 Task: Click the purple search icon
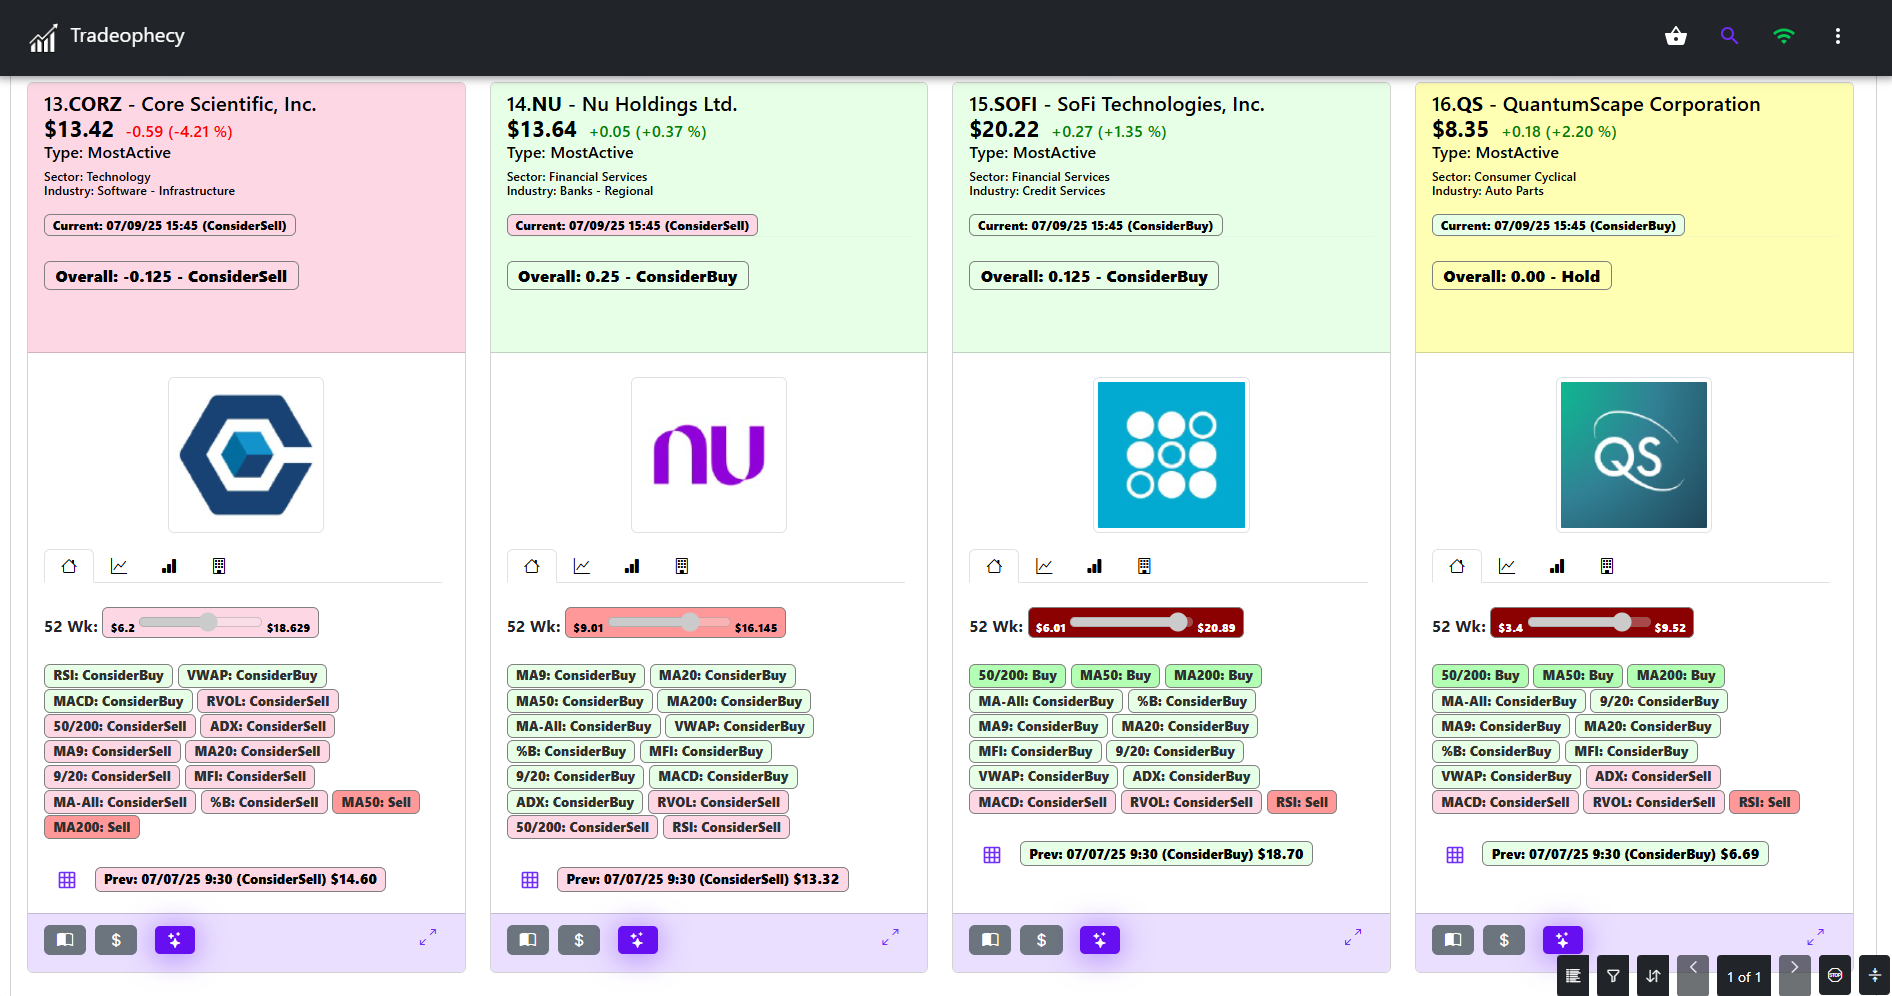(x=1729, y=36)
